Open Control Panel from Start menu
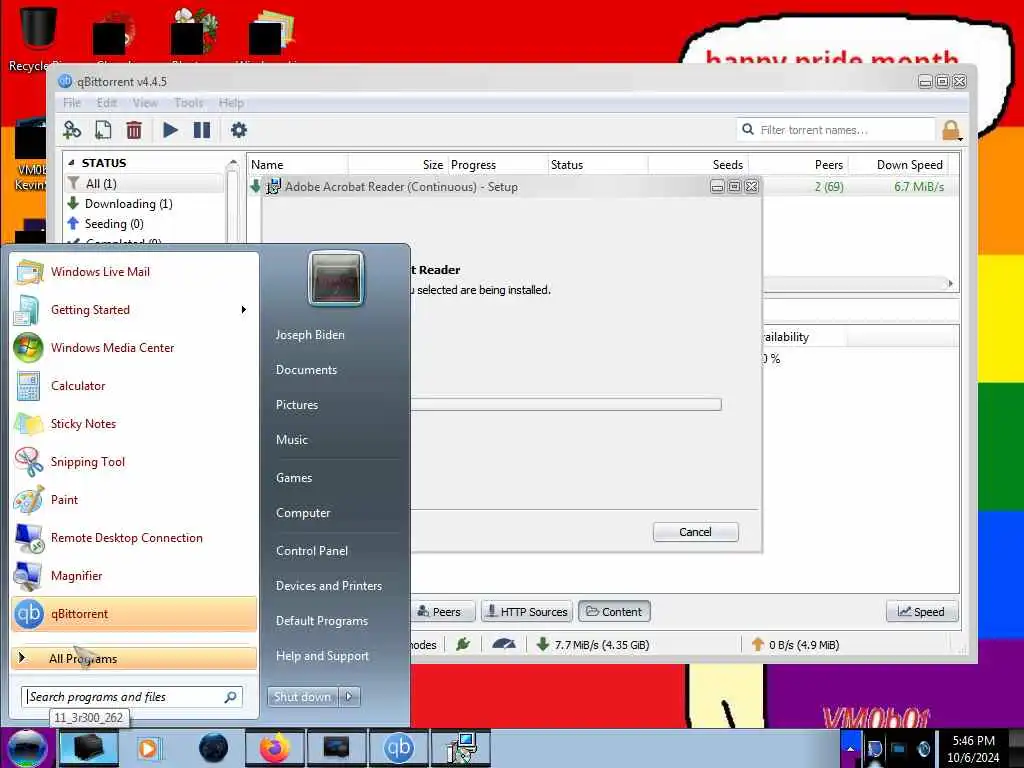This screenshot has height=768, width=1024. 312,551
